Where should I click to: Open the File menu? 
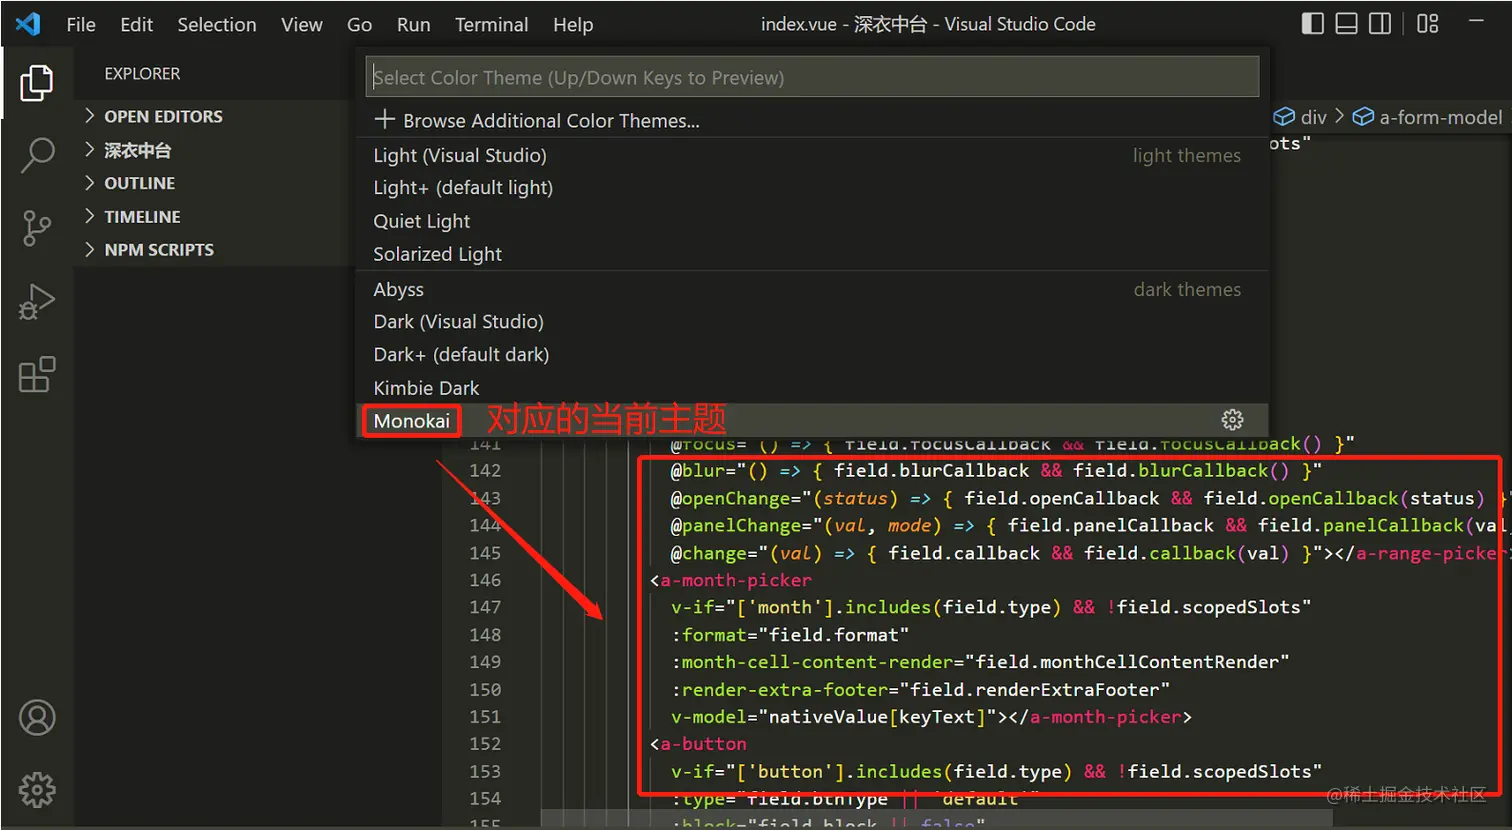pos(81,24)
